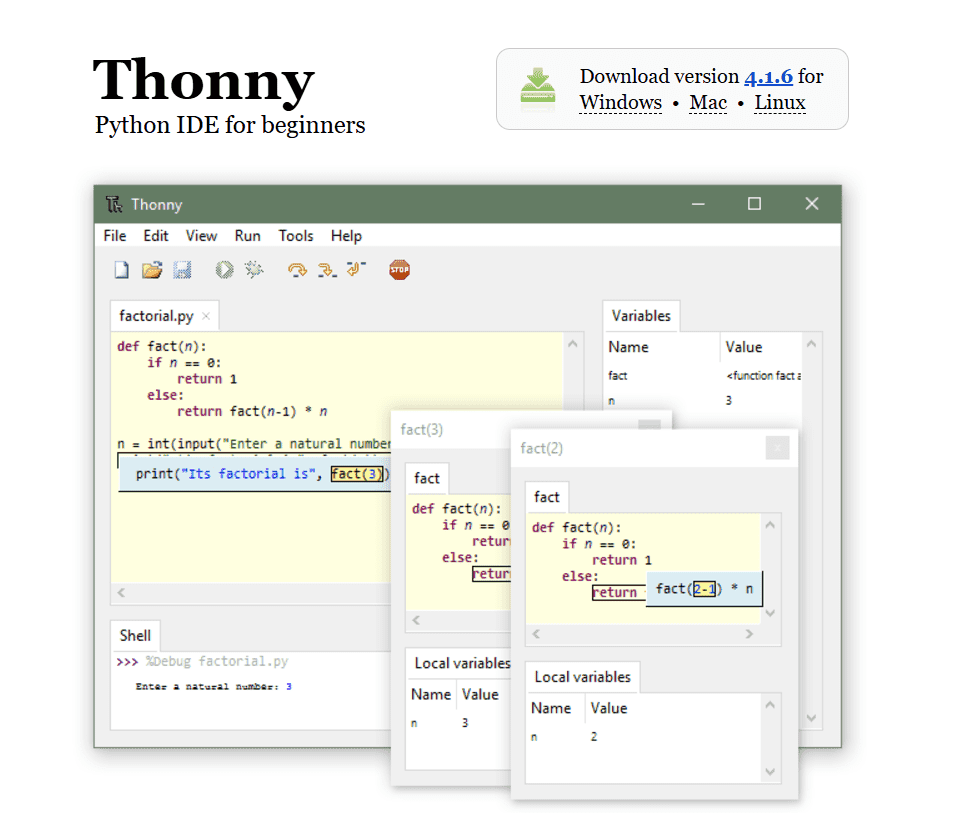This screenshot has height=813, width=963.
Task: Click the fact(3) code scroll-left arrow
Action: pos(416,620)
